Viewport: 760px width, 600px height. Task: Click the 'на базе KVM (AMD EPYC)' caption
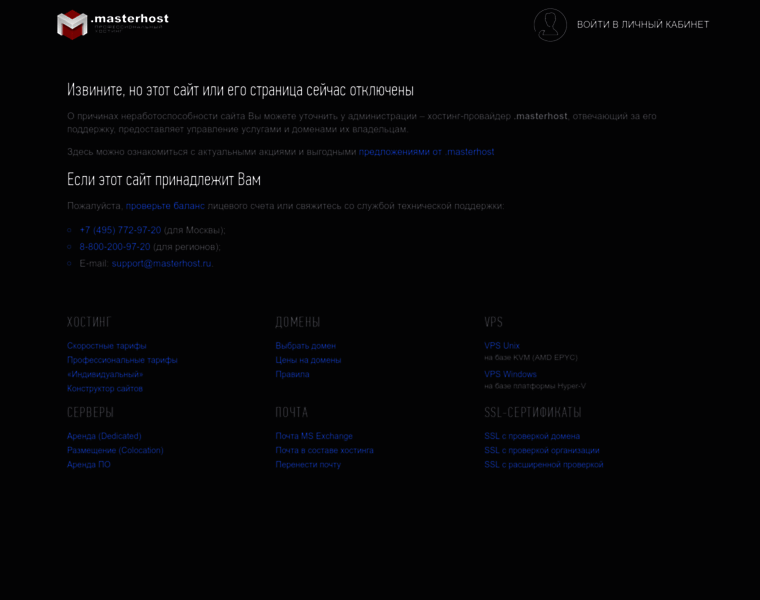tap(531, 358)
